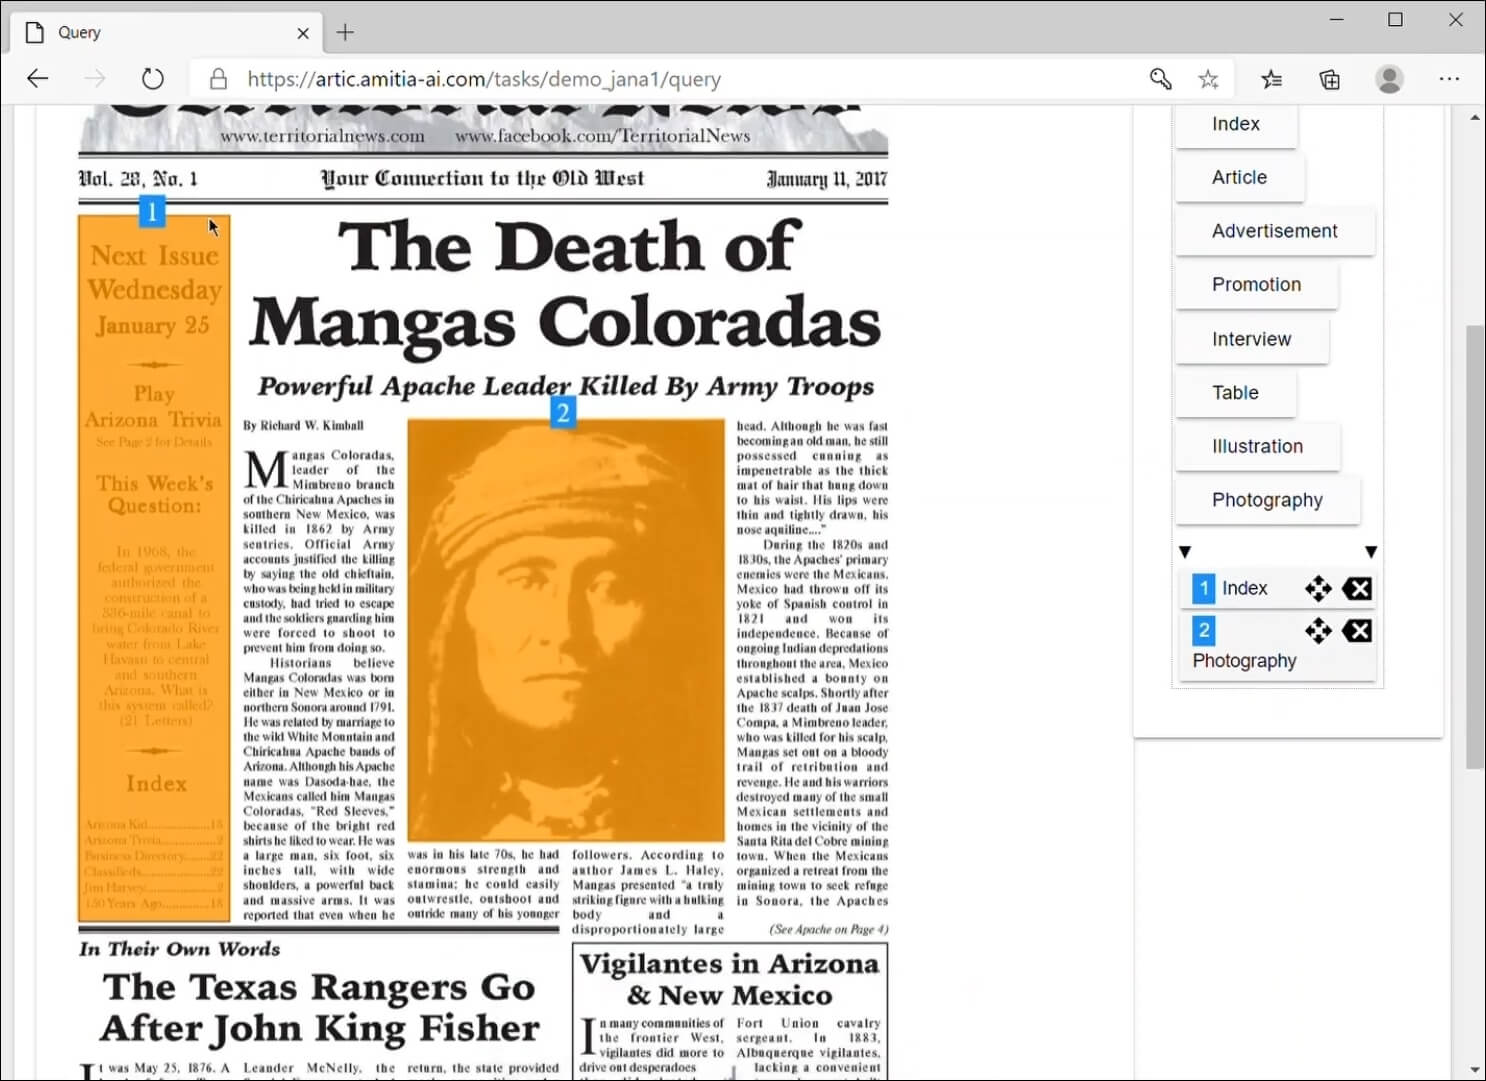Delete the Index annotation entry

click(1357, 589)
